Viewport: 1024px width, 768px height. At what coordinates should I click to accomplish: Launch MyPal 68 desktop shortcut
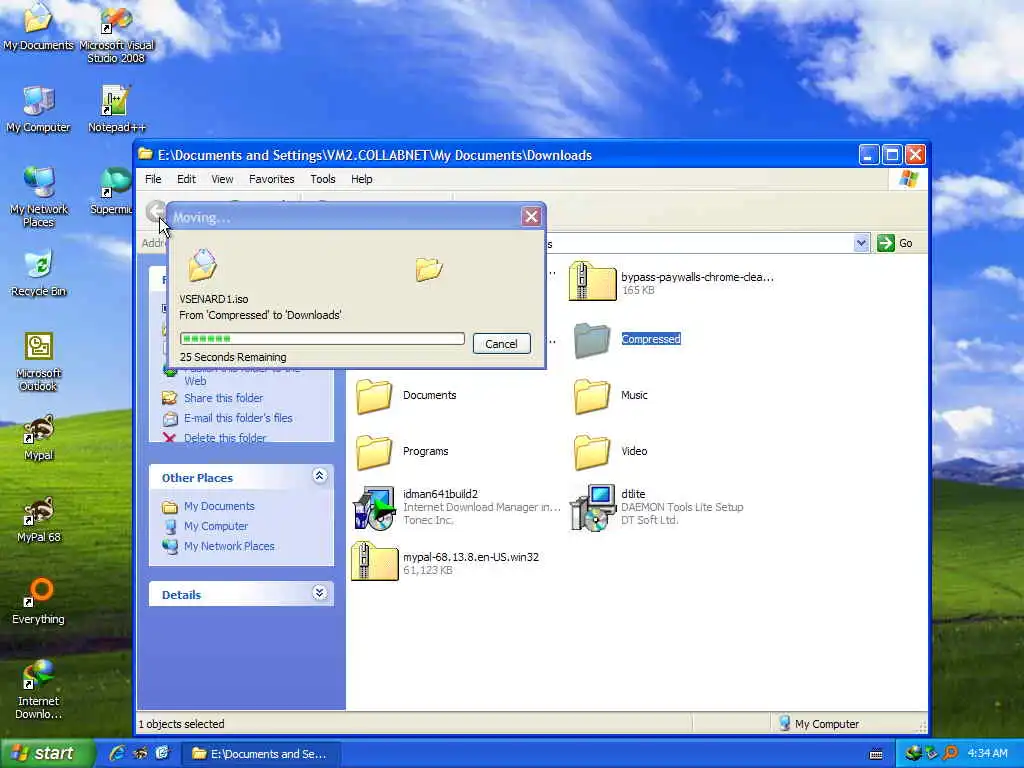(x=38, y=520)
